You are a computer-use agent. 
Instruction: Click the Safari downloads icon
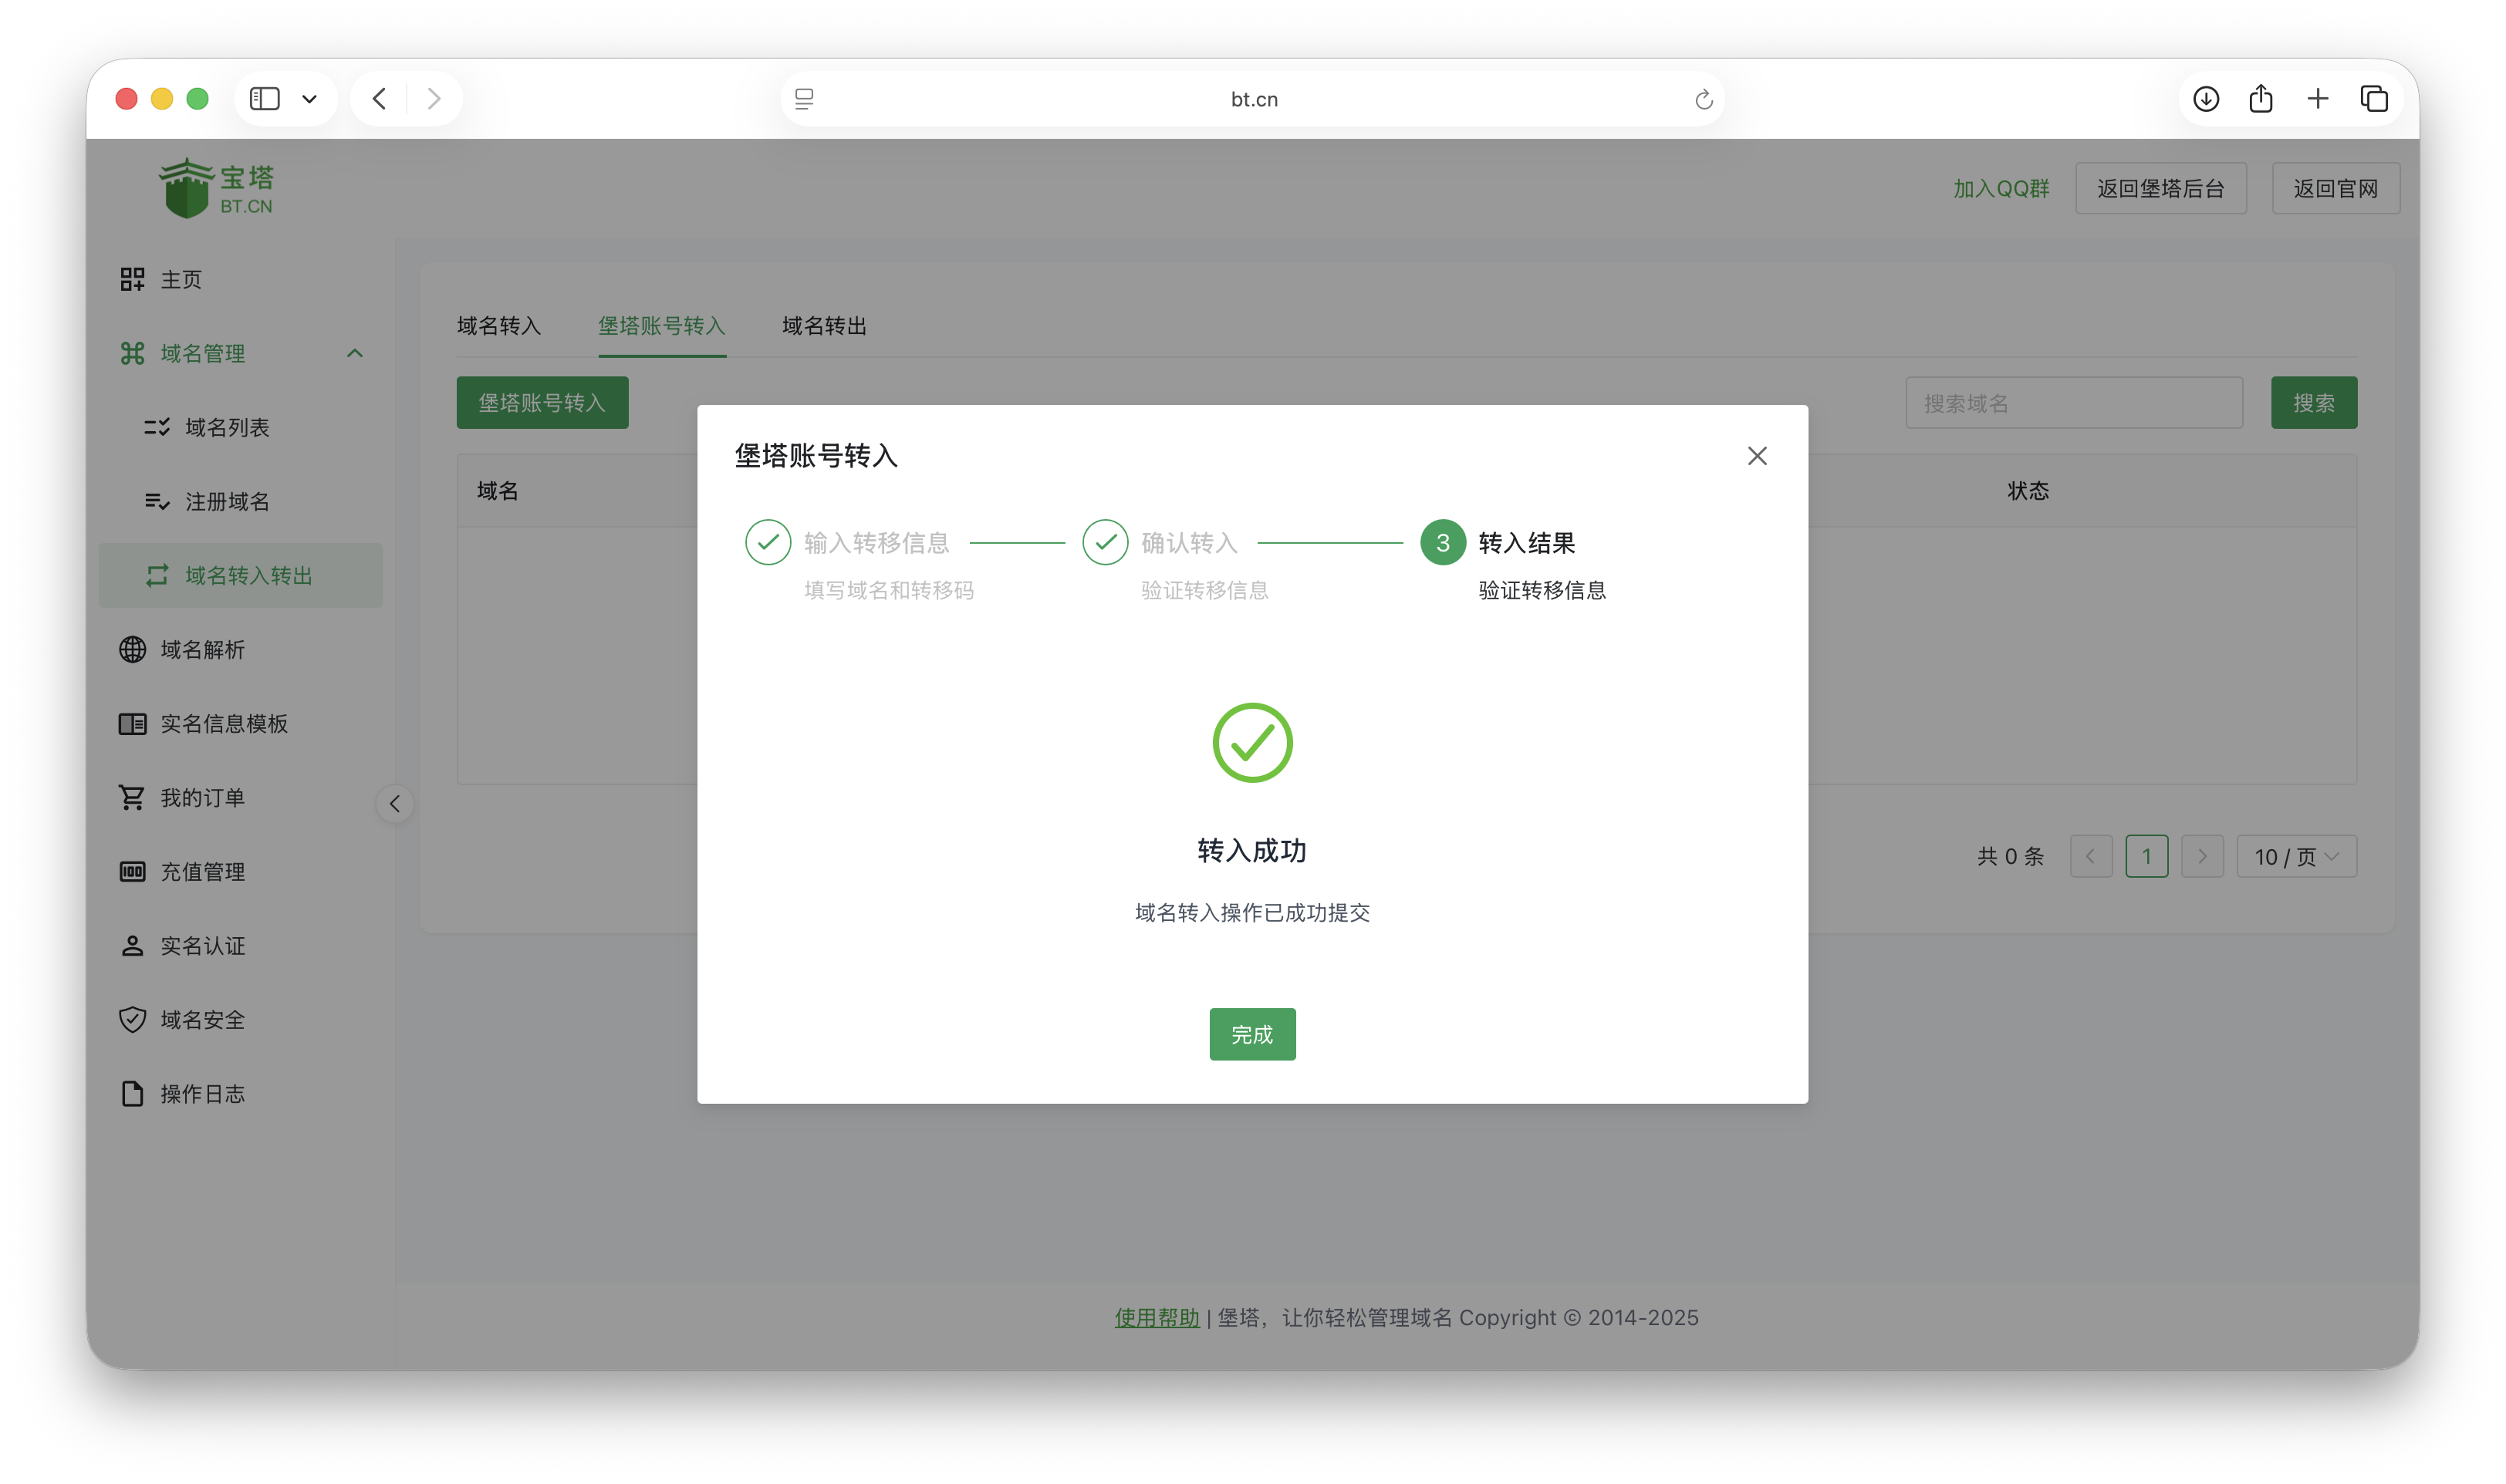2206,99
